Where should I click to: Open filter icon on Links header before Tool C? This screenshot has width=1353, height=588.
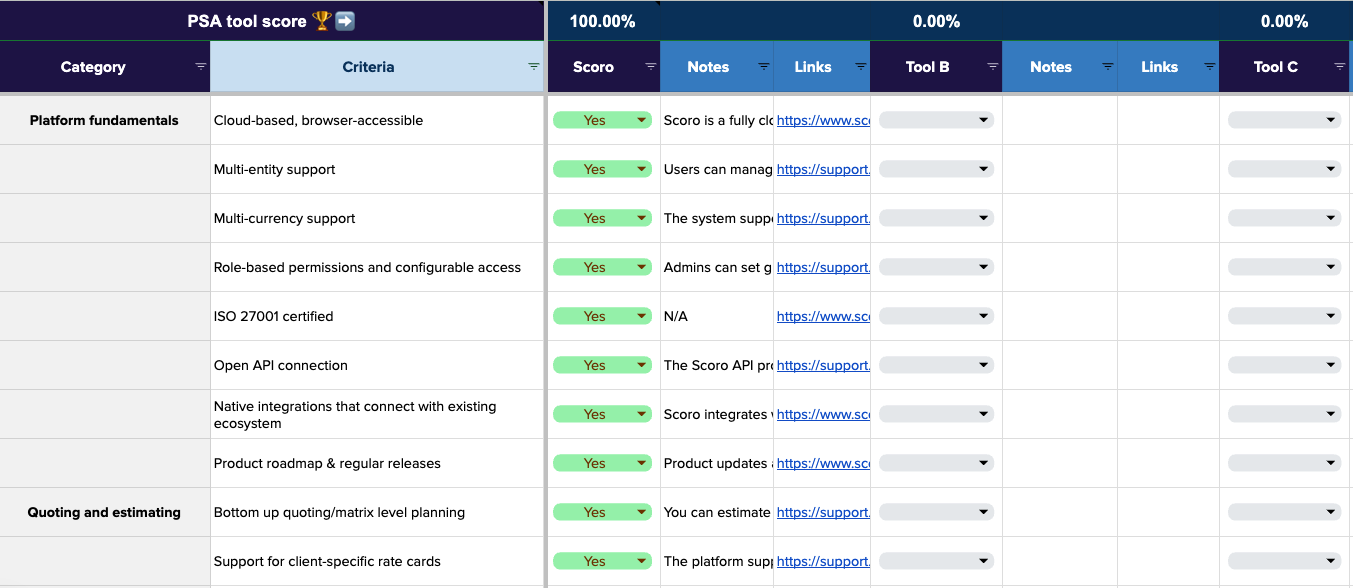[1210, 66]
